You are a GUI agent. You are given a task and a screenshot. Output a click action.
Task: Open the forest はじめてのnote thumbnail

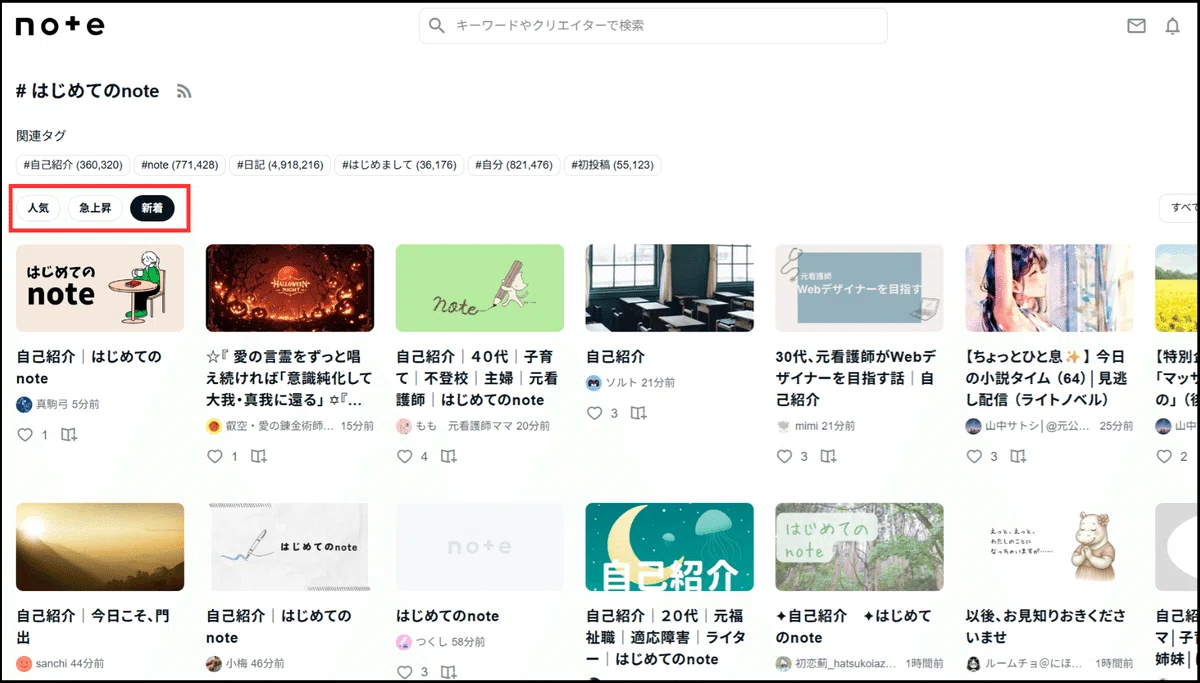(860, 547)
